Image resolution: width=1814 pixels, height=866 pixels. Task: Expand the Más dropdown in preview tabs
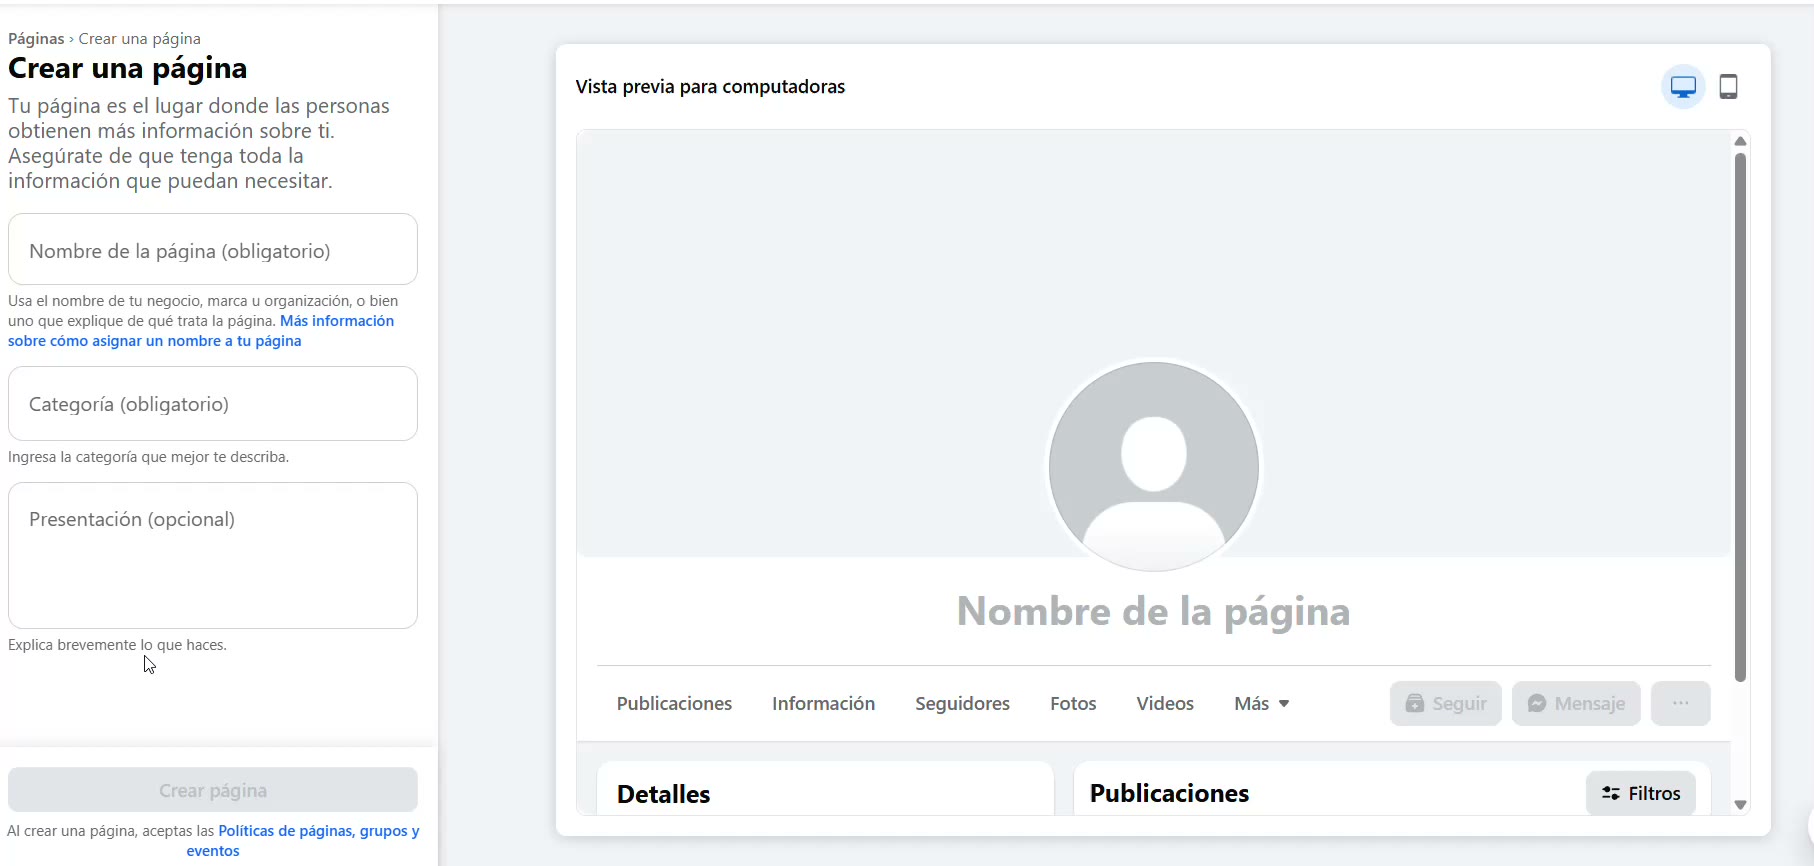pyautogui.click(x=1262, y=704)
